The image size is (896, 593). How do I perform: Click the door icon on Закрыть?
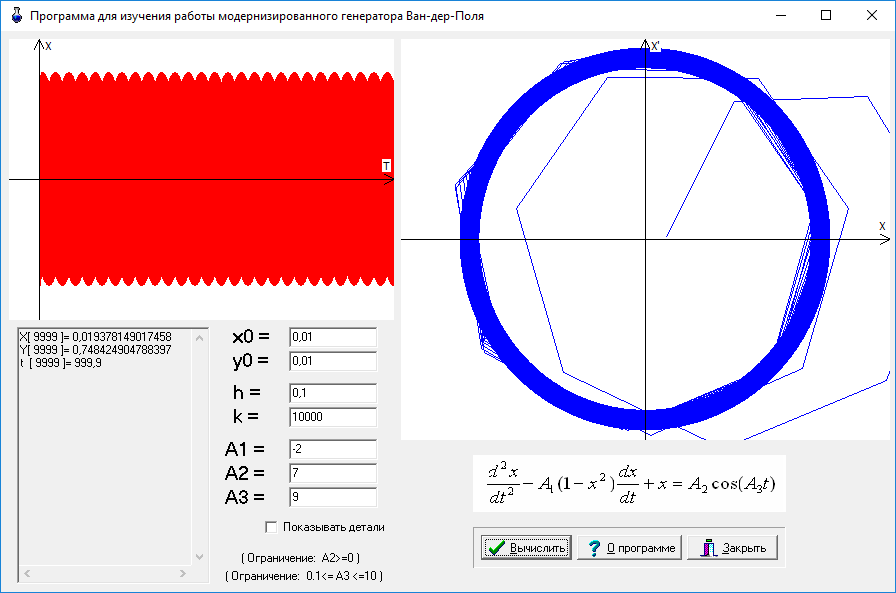709,548
